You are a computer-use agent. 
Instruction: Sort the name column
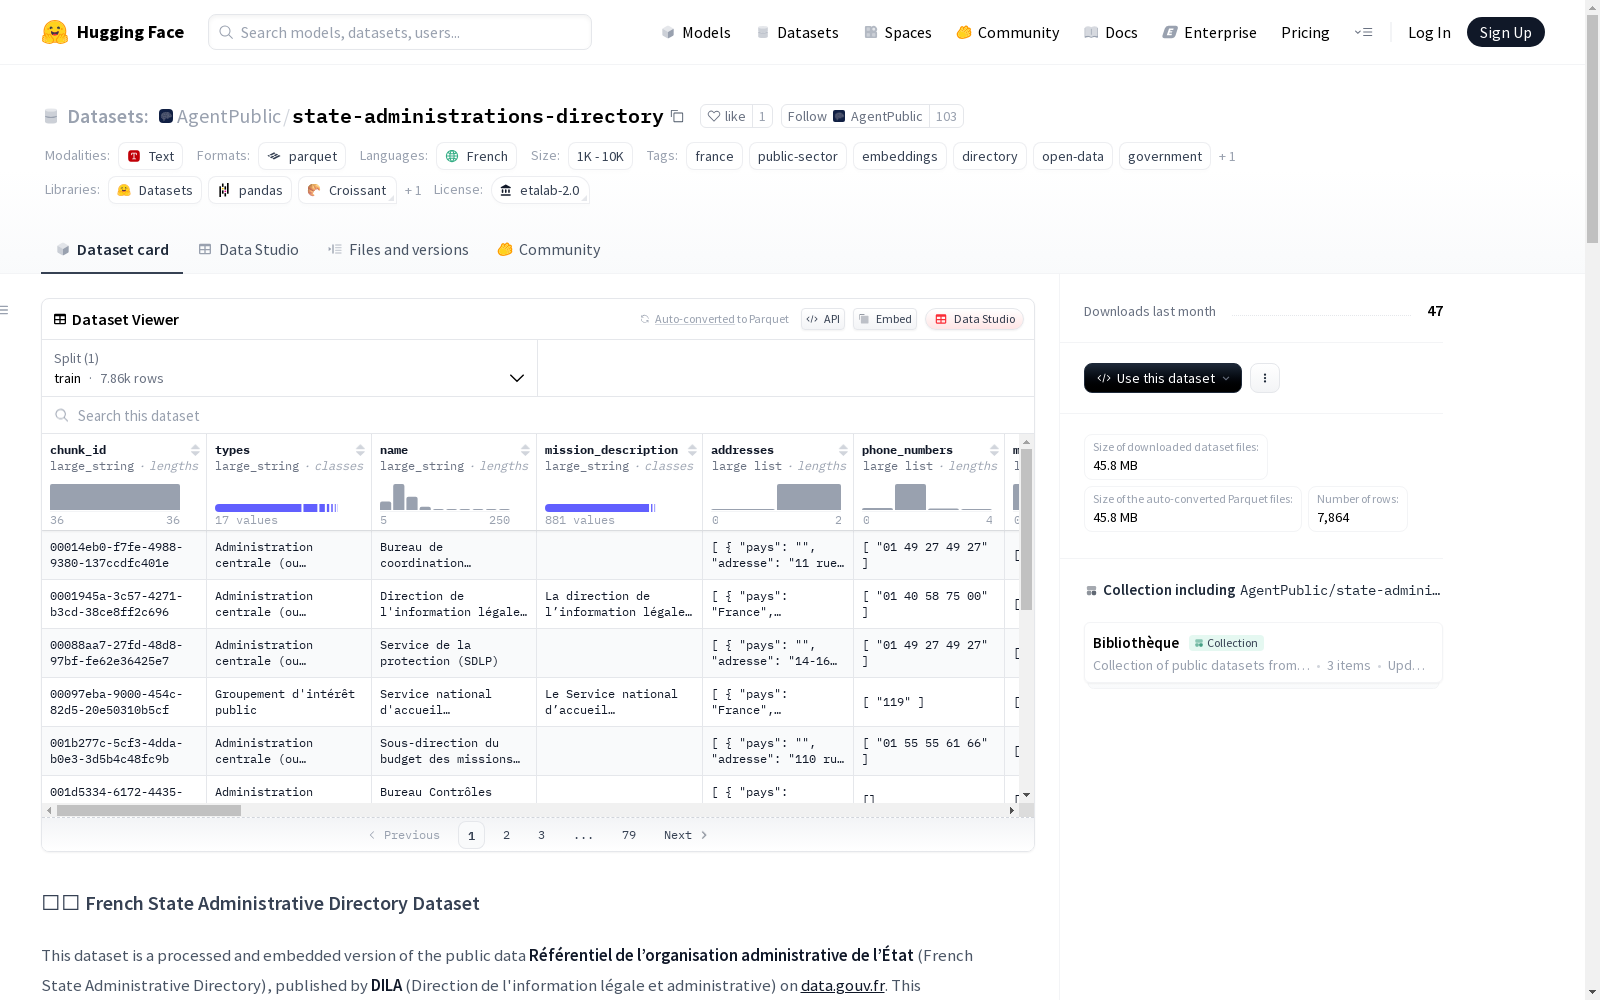click(525, 450)
